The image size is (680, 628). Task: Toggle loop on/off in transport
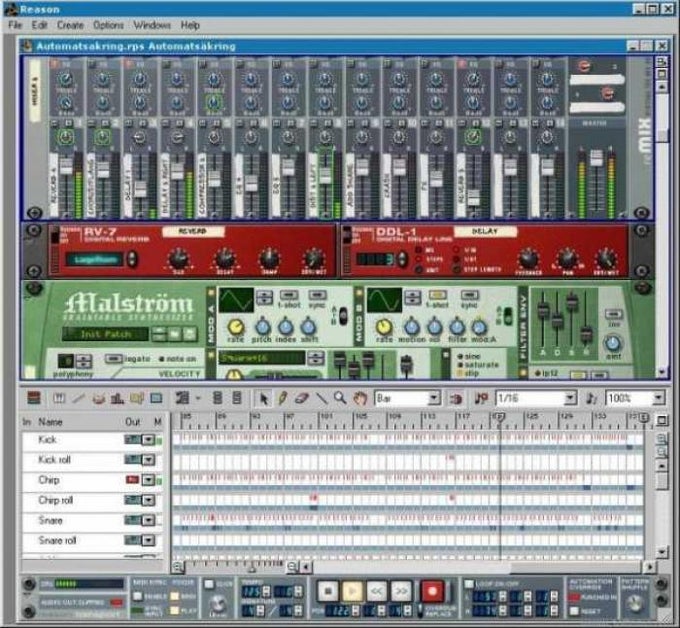pyautogui.click(x=469, y=584)
